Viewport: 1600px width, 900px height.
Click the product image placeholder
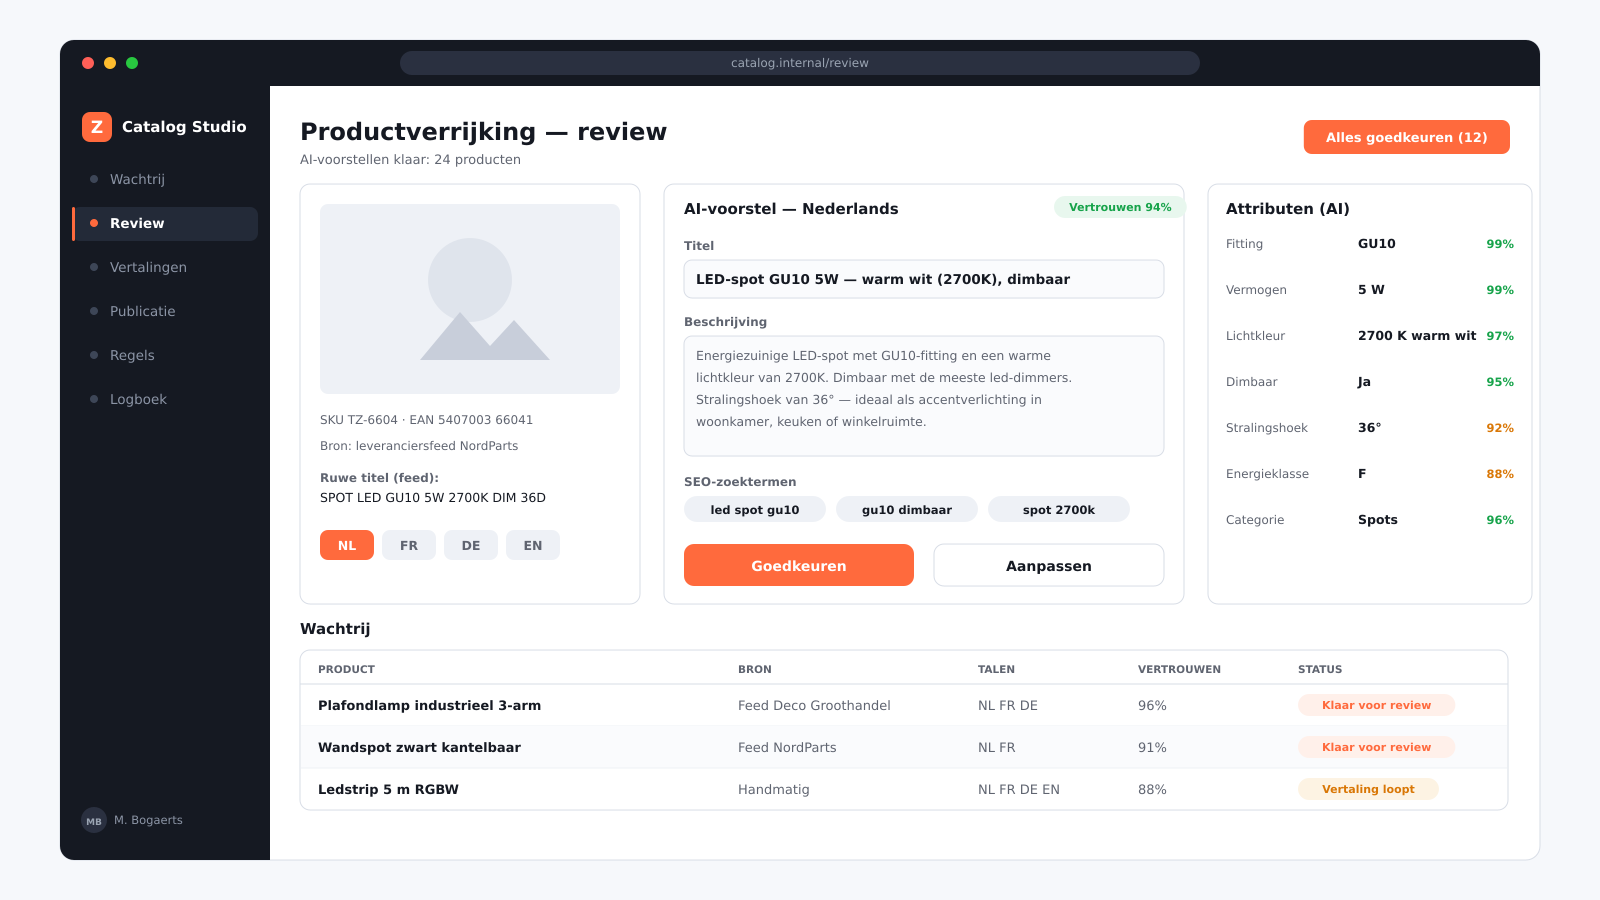coord(470,299)
